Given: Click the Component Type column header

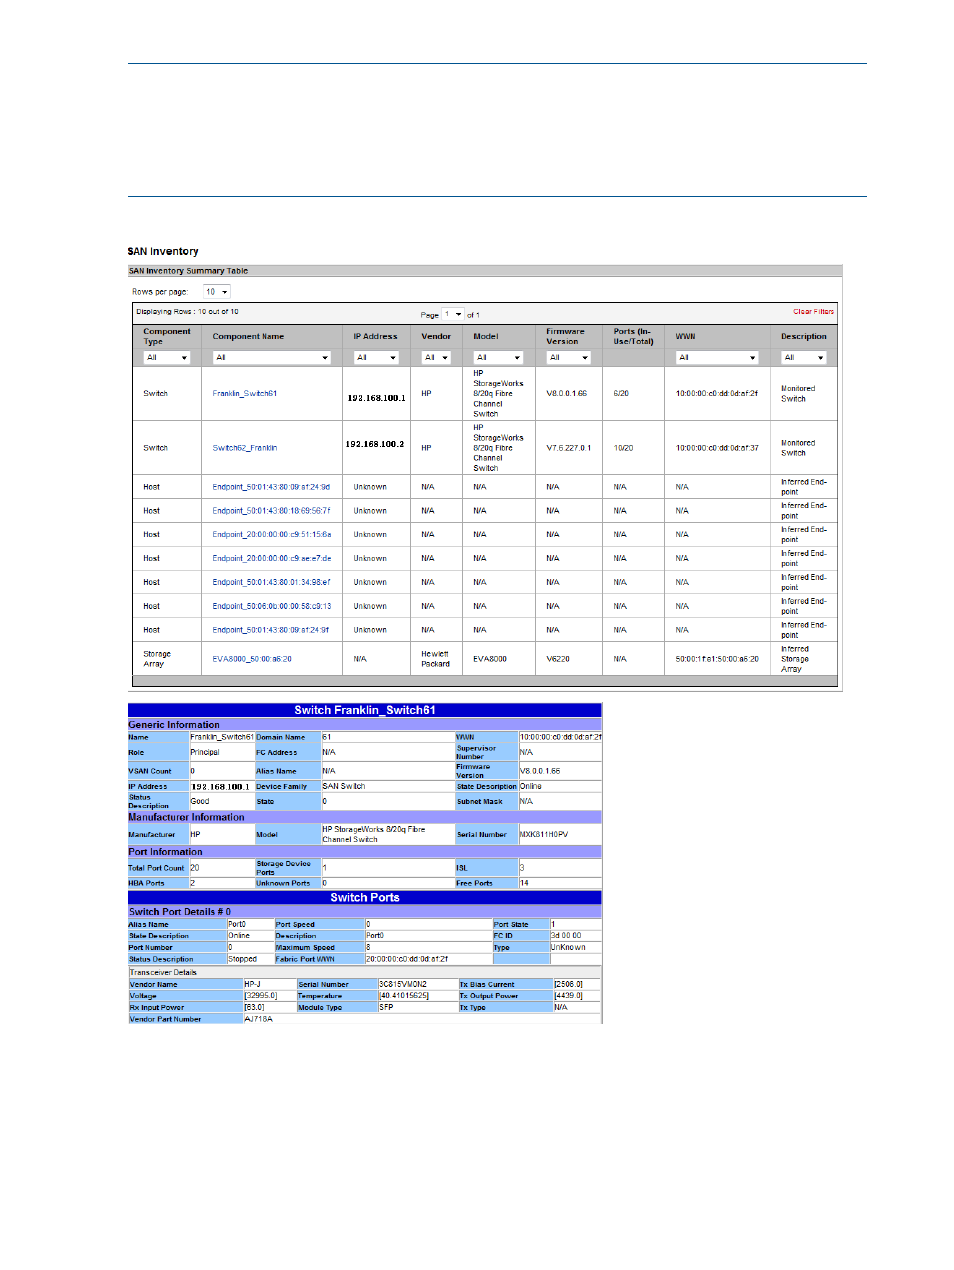Looking at the screenshot, I should coord(167,337).
